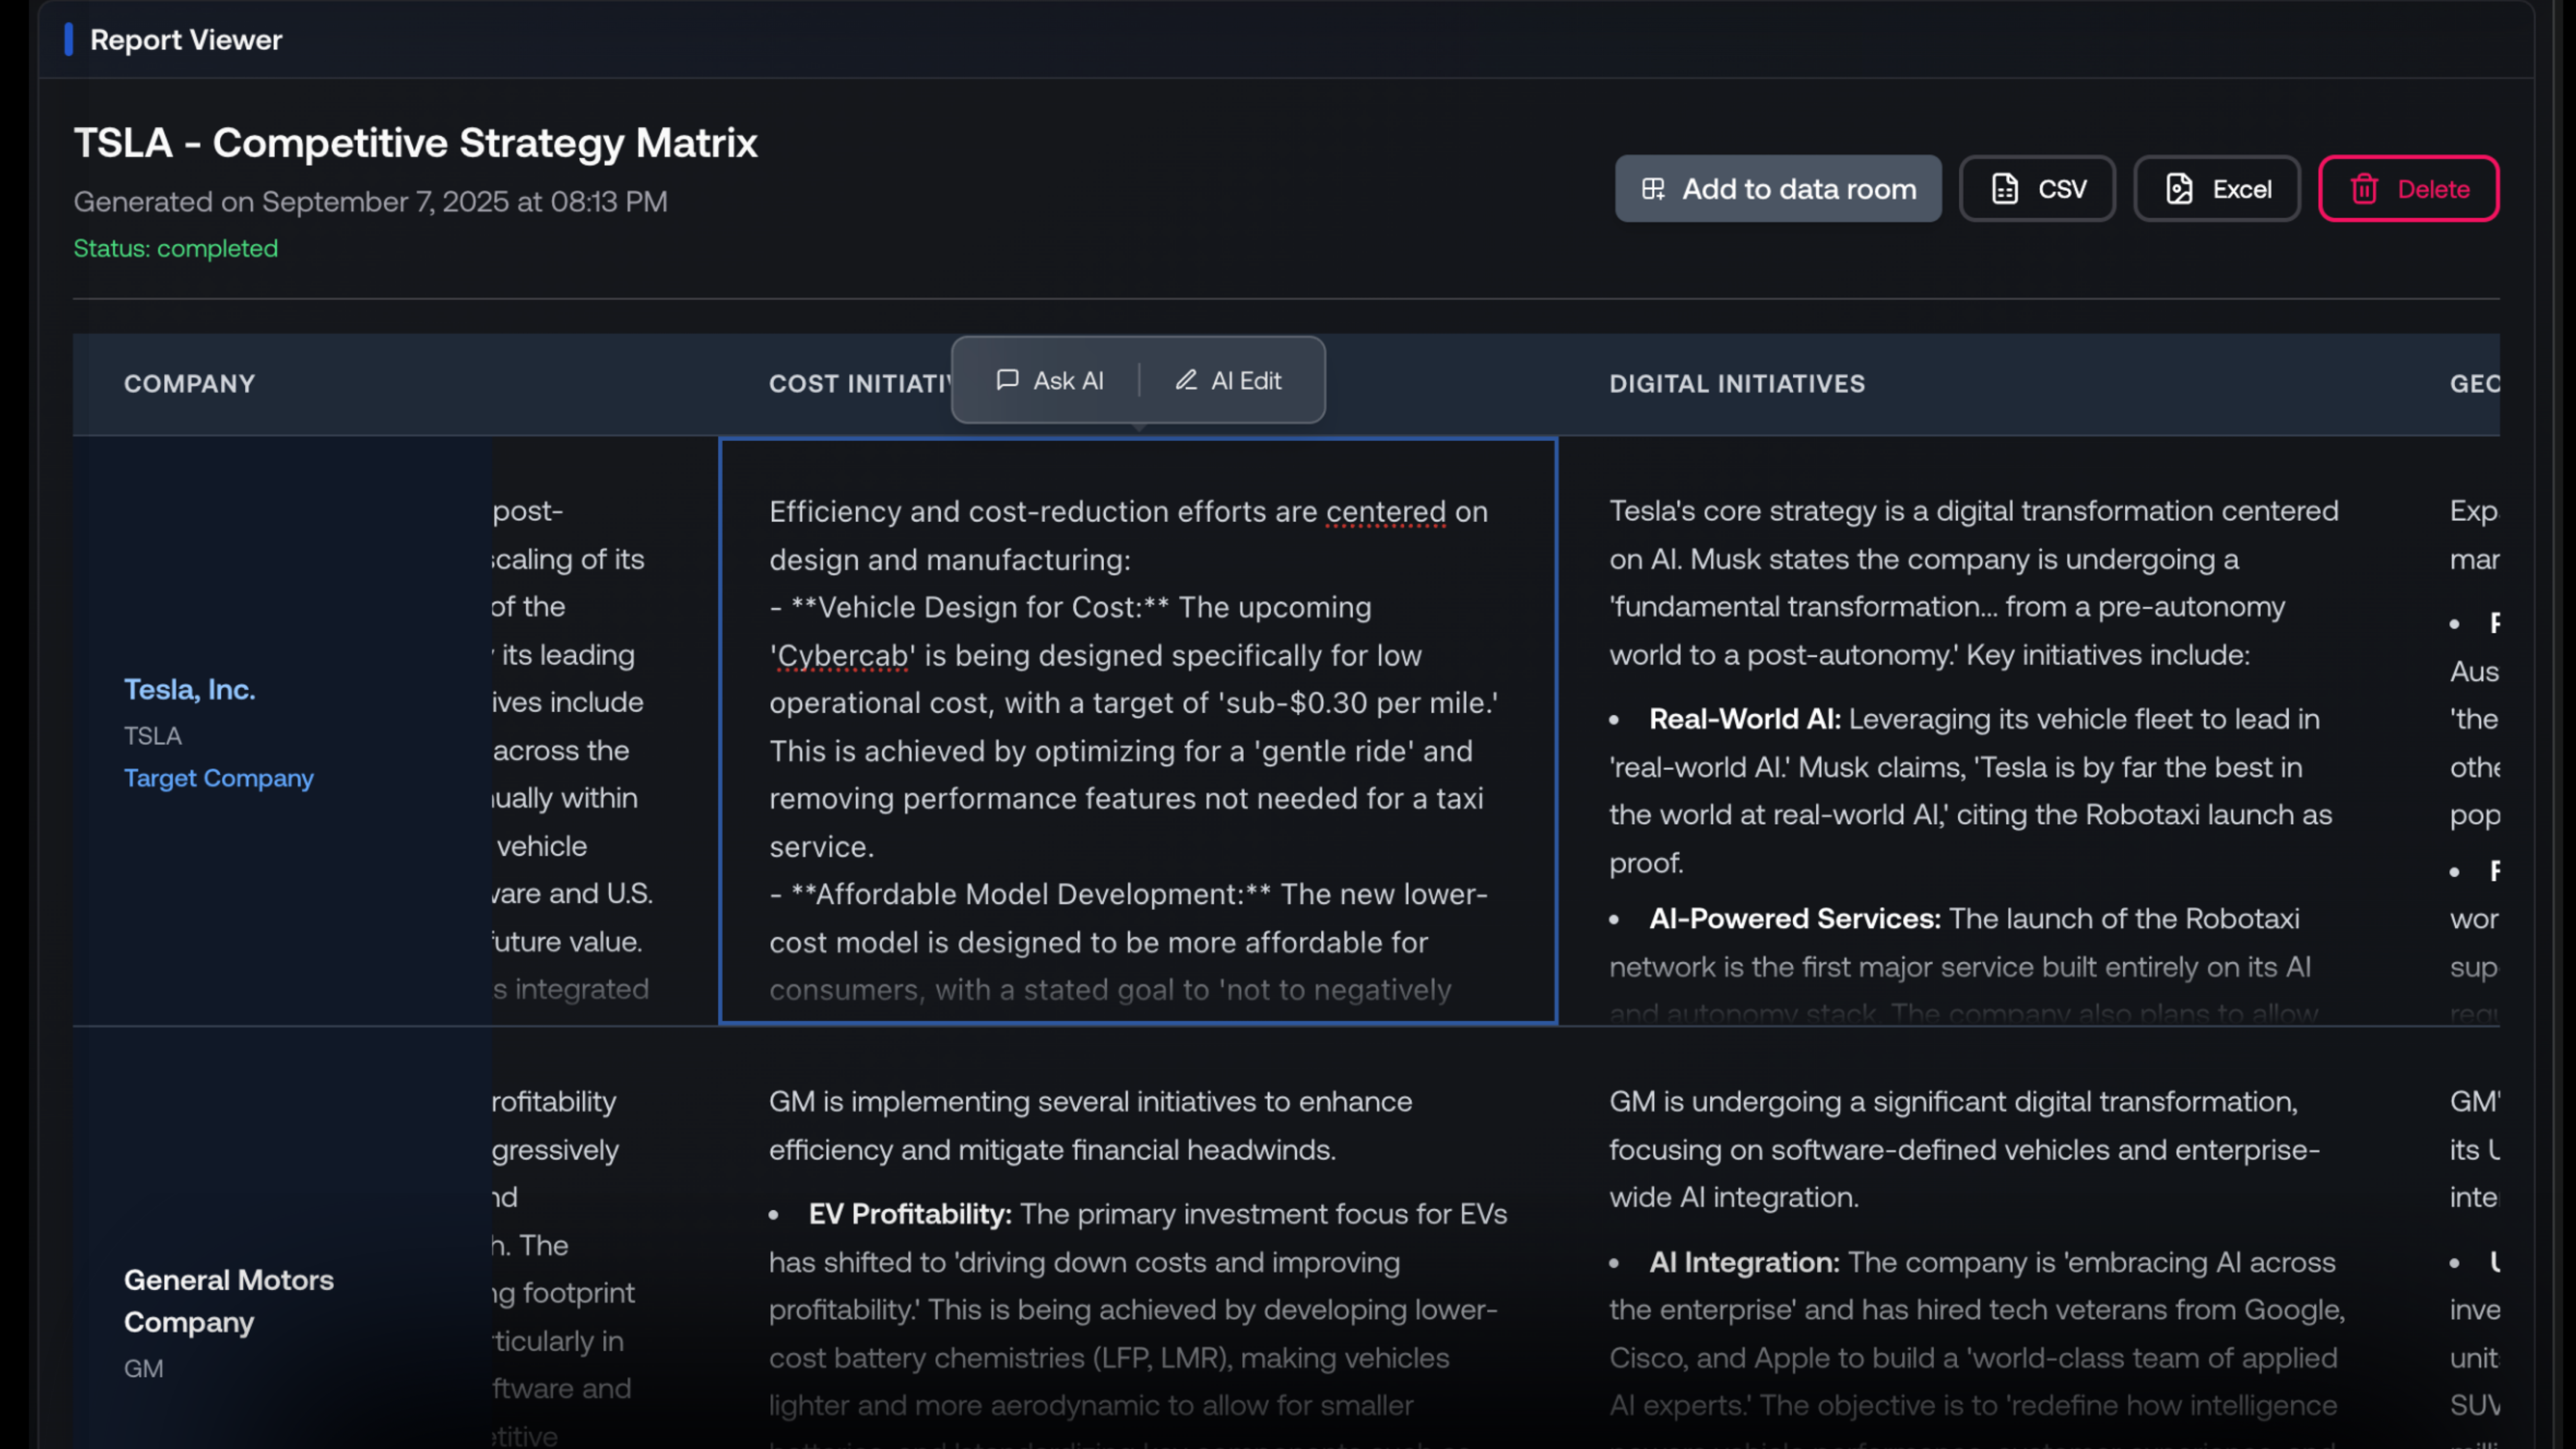
Task: Click the Add to data room button
Action: coord(1778,189)
